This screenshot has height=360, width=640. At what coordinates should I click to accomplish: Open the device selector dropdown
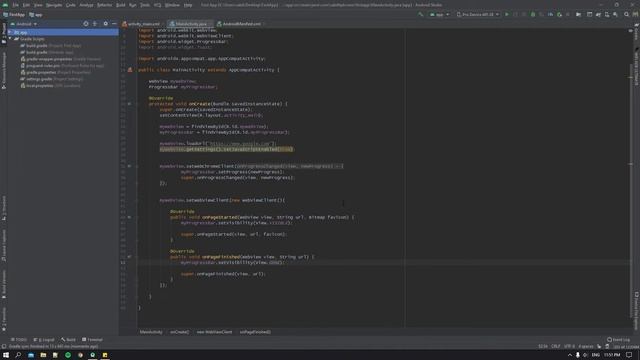[x=478, y=14]
